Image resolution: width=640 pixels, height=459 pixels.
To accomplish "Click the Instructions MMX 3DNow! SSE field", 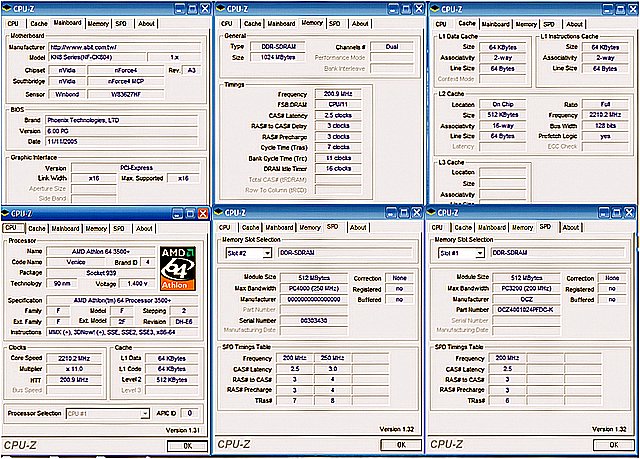I will [x=122, y=332].
